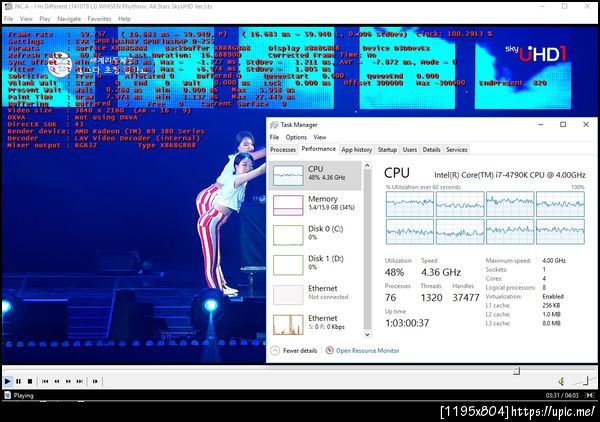The image size is (600, 422).
Task: Click the status icon beside Playing
Action: (7, 395)
